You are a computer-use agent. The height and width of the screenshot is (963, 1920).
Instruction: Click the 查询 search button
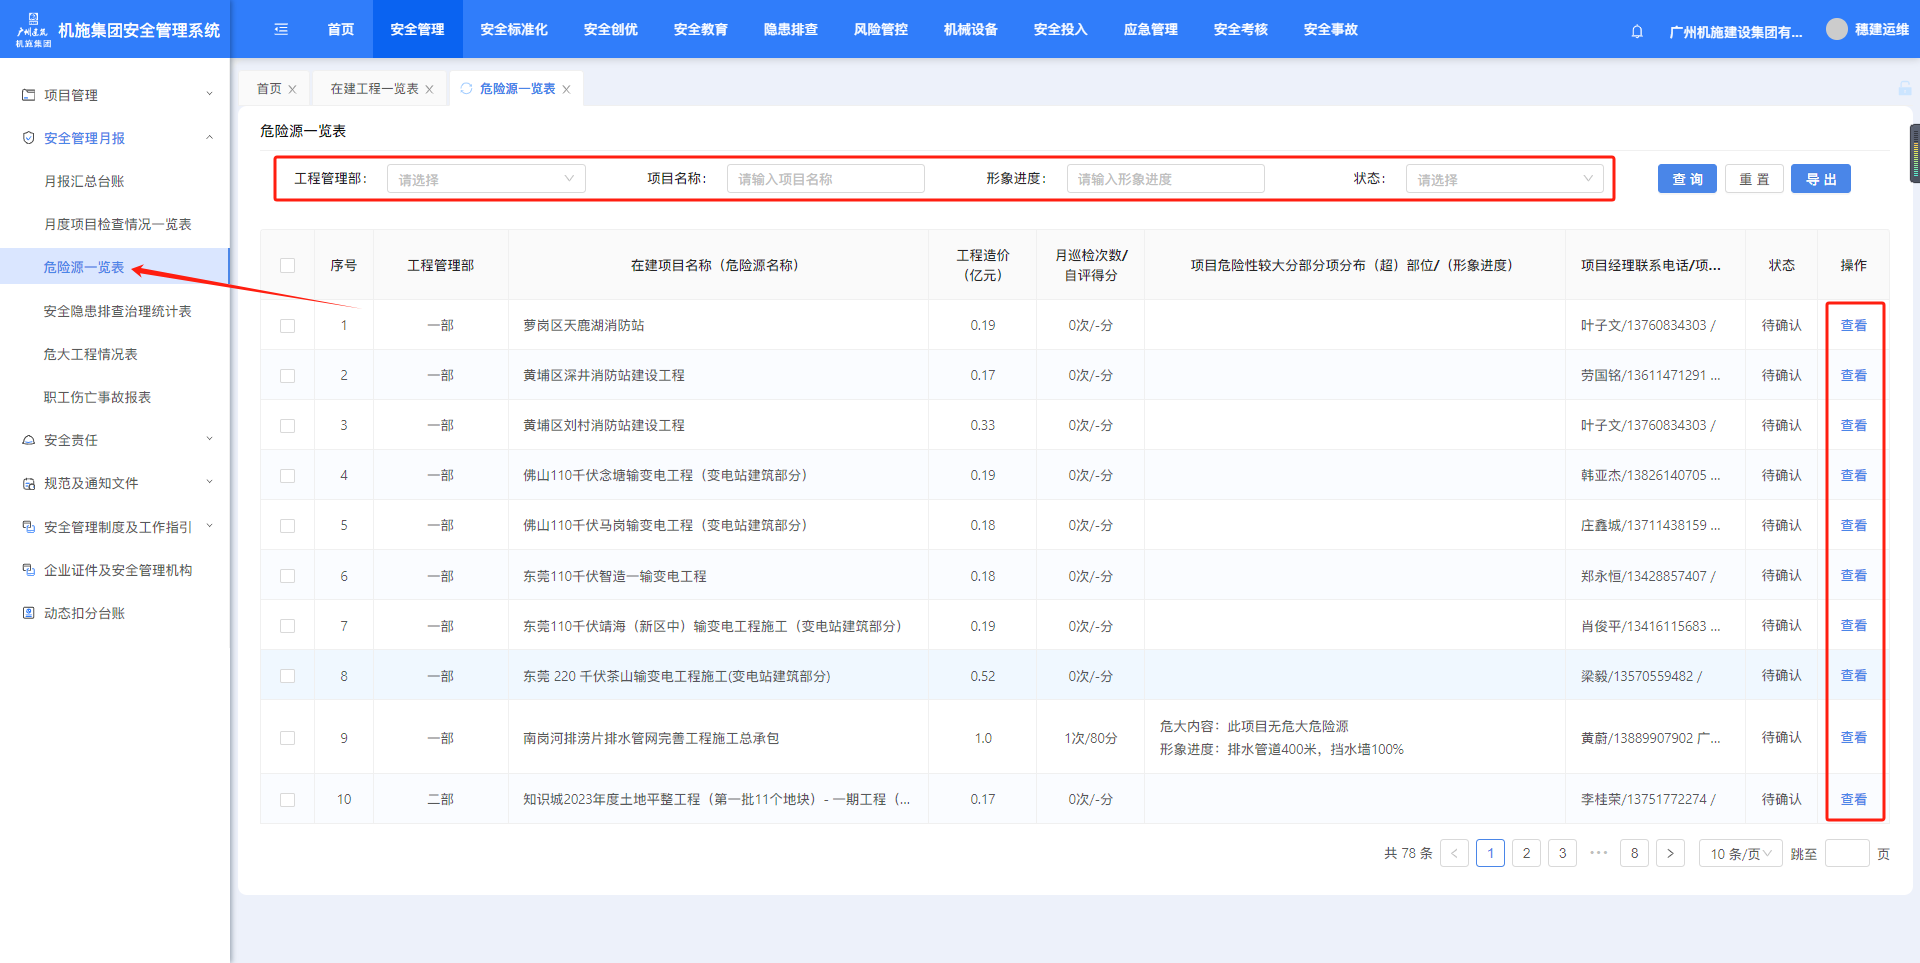click(x=1687, y=179)
